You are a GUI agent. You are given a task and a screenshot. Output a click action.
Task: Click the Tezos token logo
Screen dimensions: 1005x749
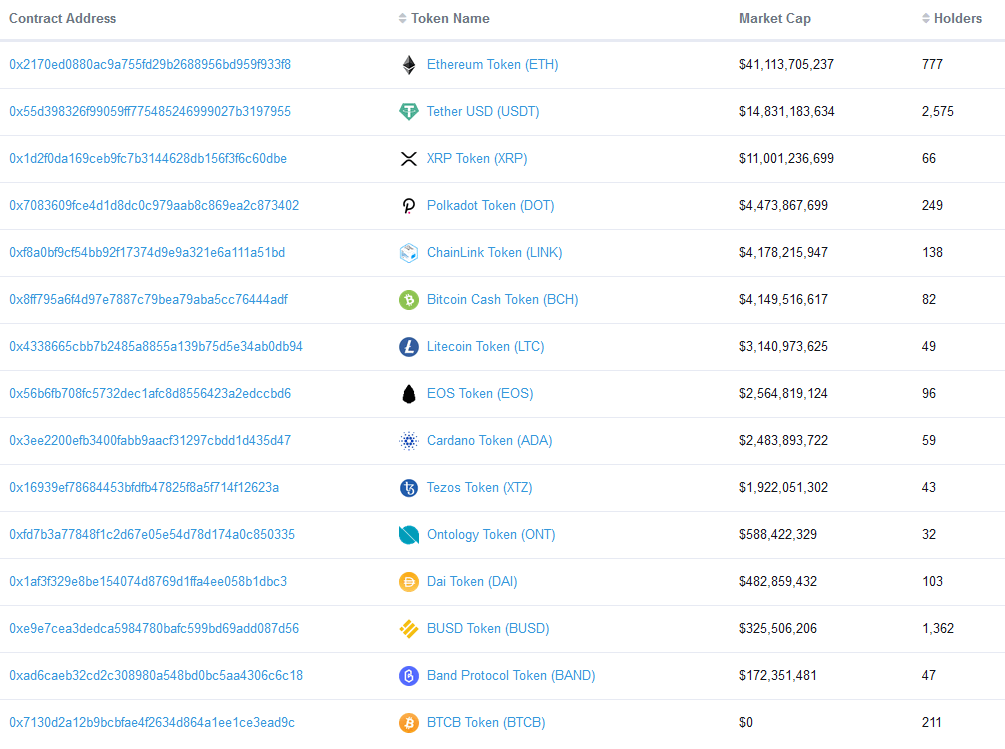tap(409, 487)
